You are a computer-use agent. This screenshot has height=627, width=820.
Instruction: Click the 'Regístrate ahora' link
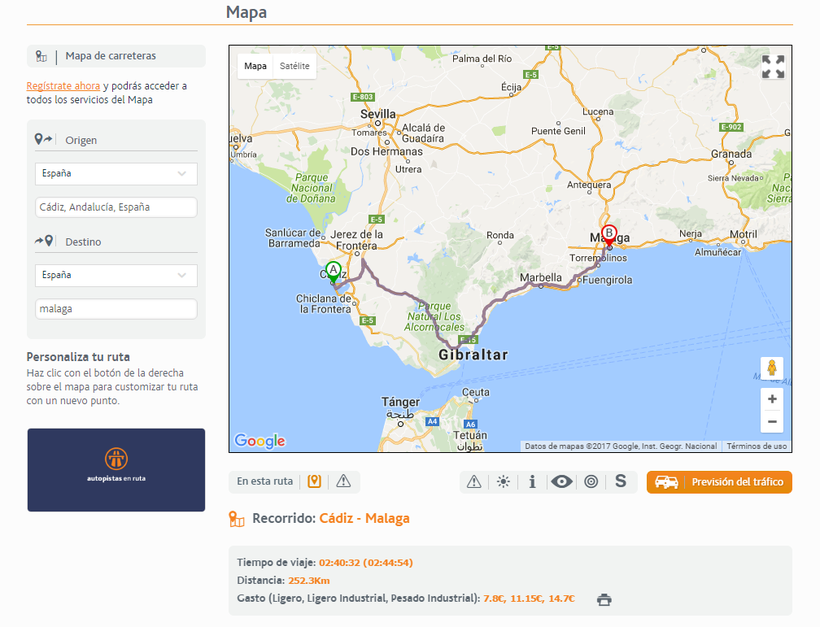click(63, 86)
